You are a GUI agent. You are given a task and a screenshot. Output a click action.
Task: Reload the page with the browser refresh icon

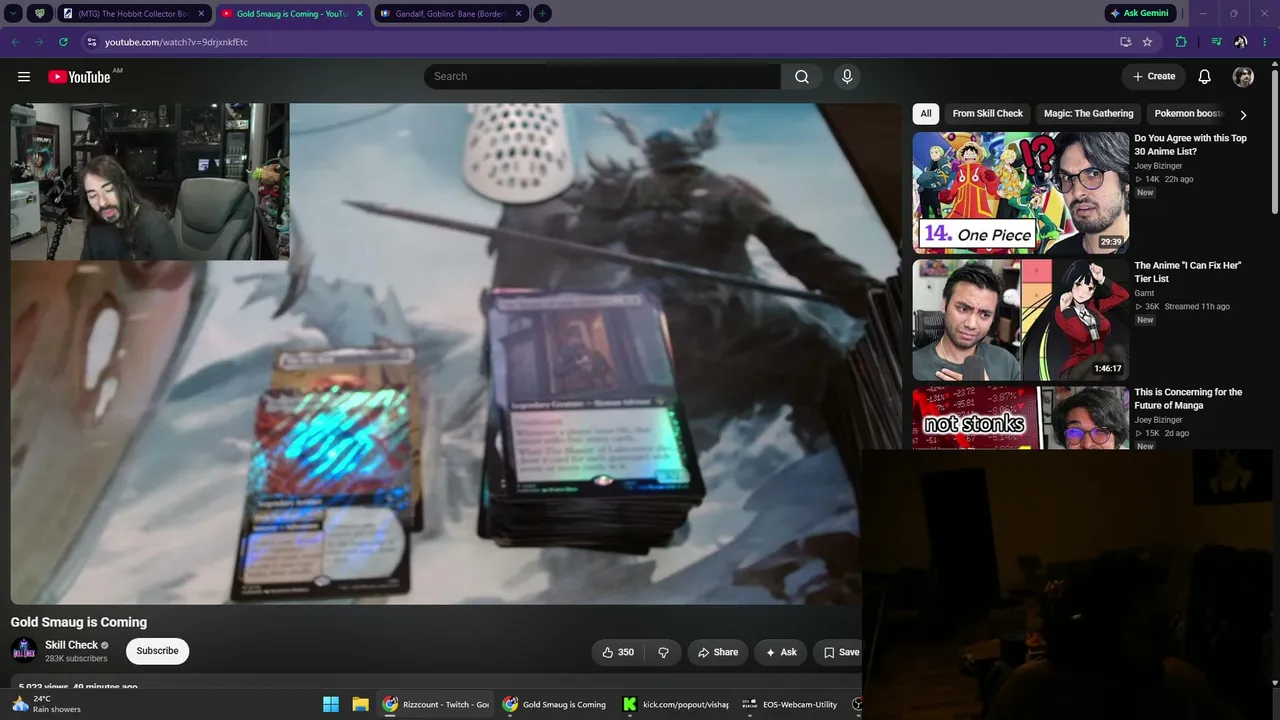pyautogui.click(x=63, y=42)
